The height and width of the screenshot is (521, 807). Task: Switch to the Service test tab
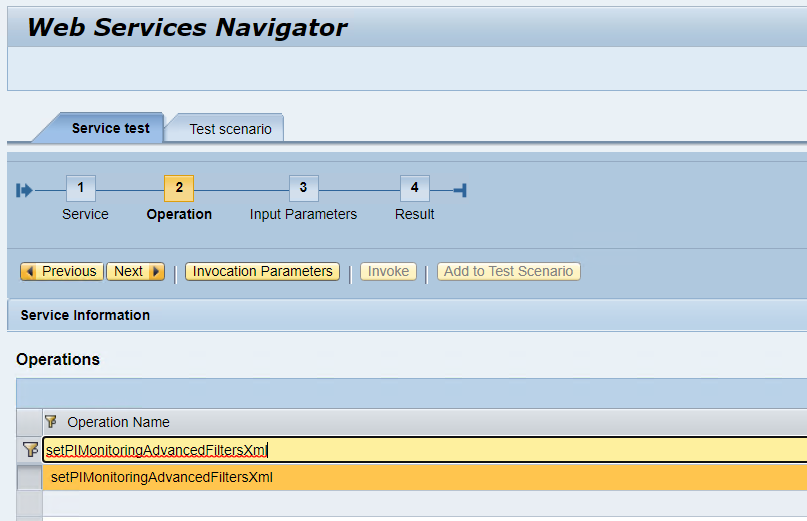click(110, 129)
